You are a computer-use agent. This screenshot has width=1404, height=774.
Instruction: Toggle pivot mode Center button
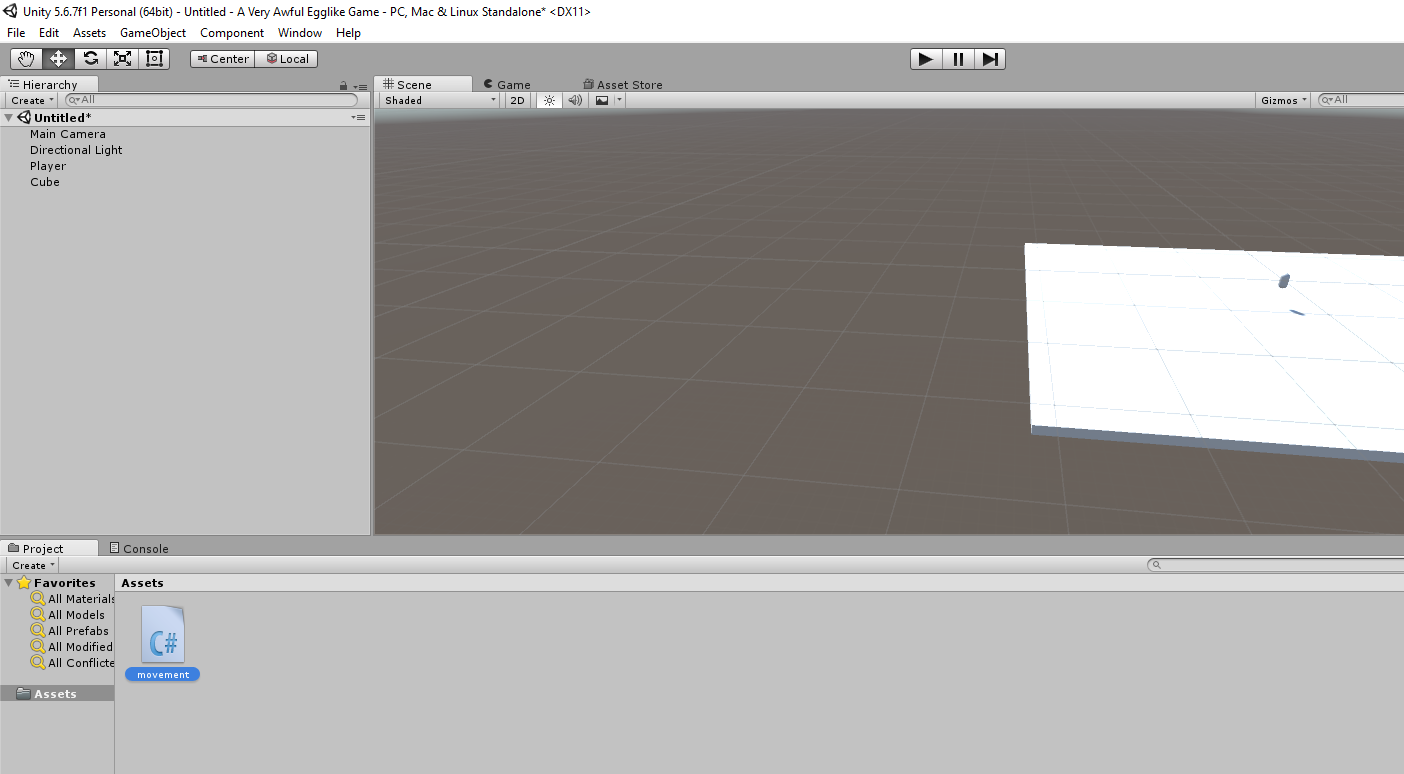(x=223, y=59)
